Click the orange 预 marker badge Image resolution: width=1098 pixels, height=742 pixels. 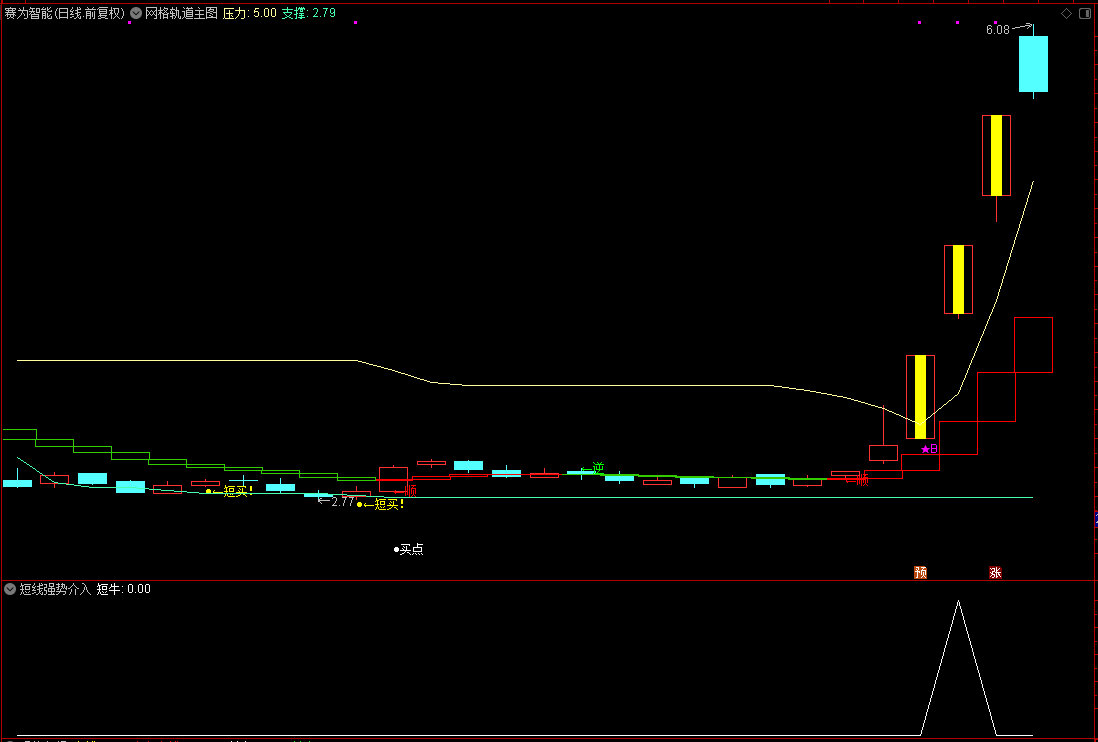(921, 573)
